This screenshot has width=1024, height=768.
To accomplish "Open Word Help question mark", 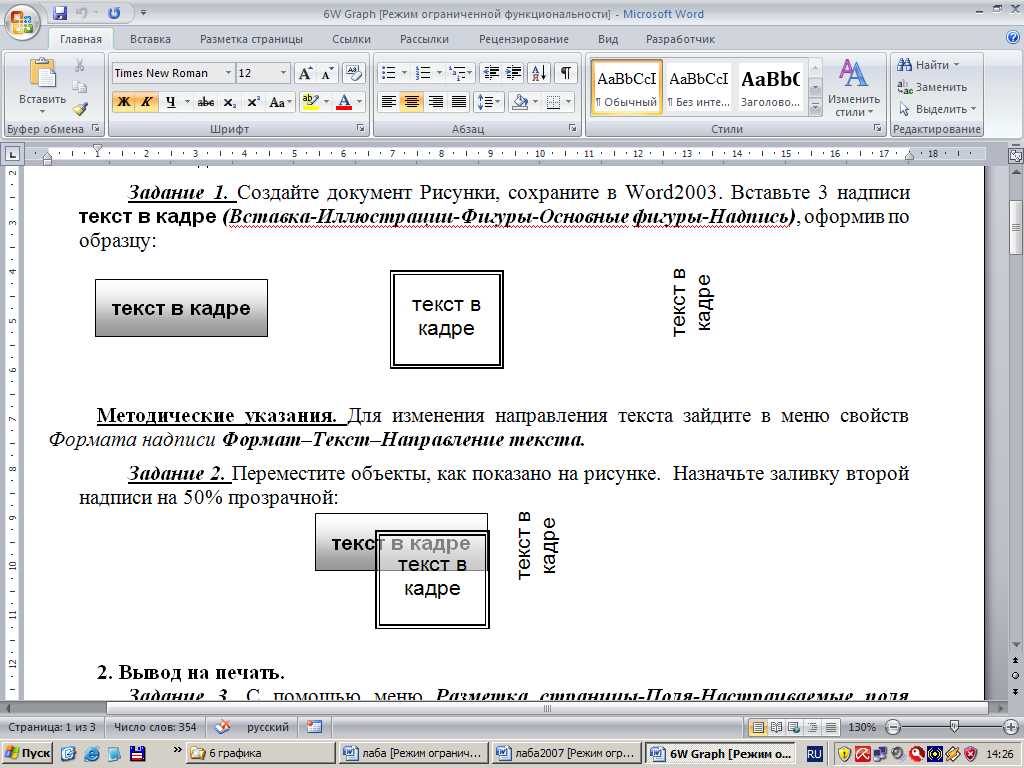I will 1013,38.
